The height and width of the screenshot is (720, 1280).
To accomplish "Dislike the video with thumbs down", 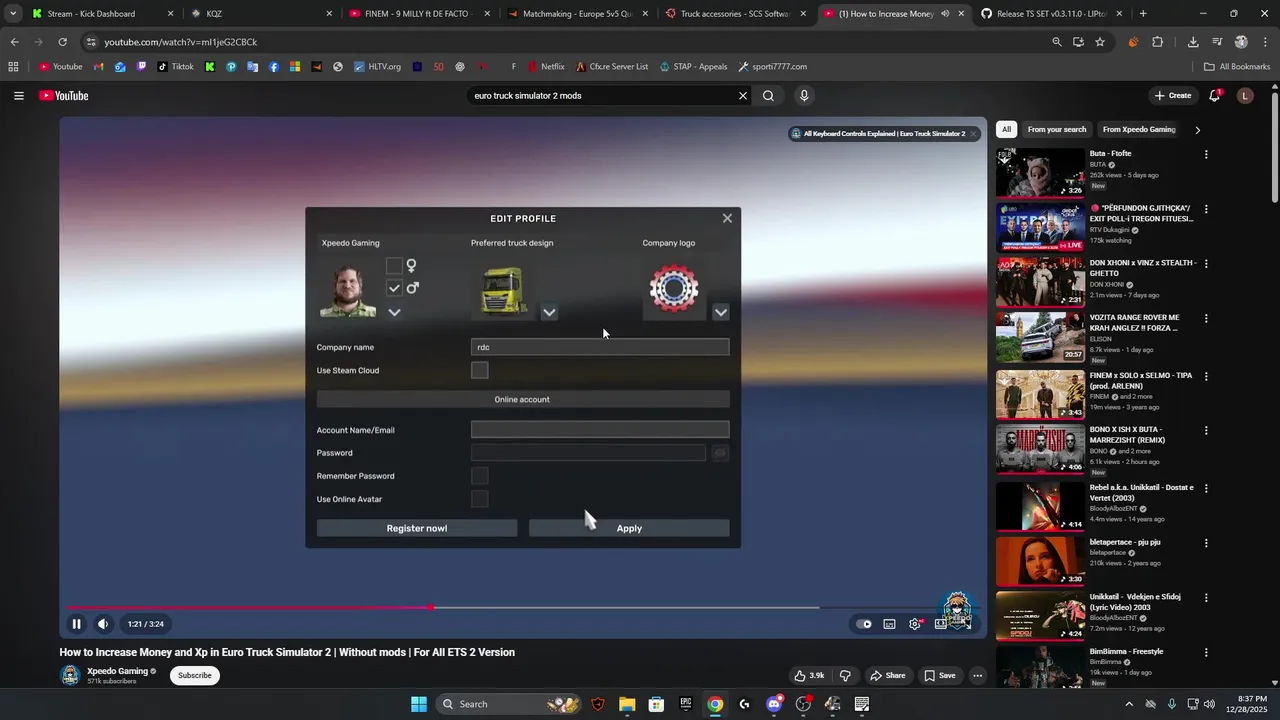I will [845, 675].
